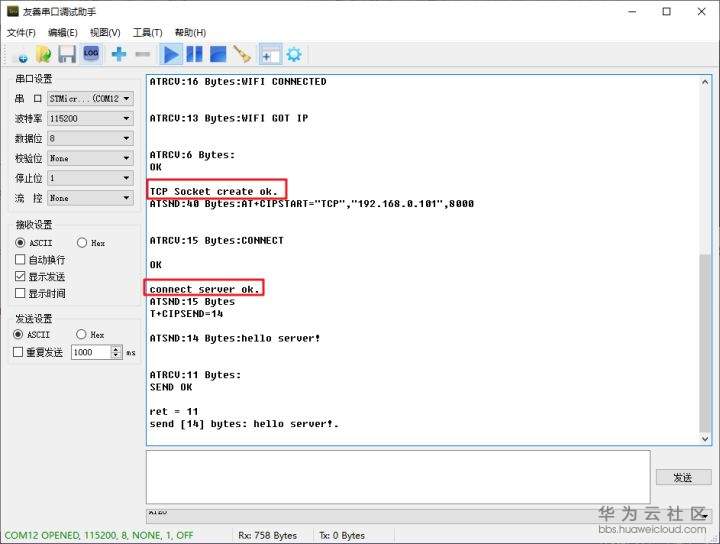Expand the 数据位 dropdown
The image size is (720, 544).
[x=90, y=138]
